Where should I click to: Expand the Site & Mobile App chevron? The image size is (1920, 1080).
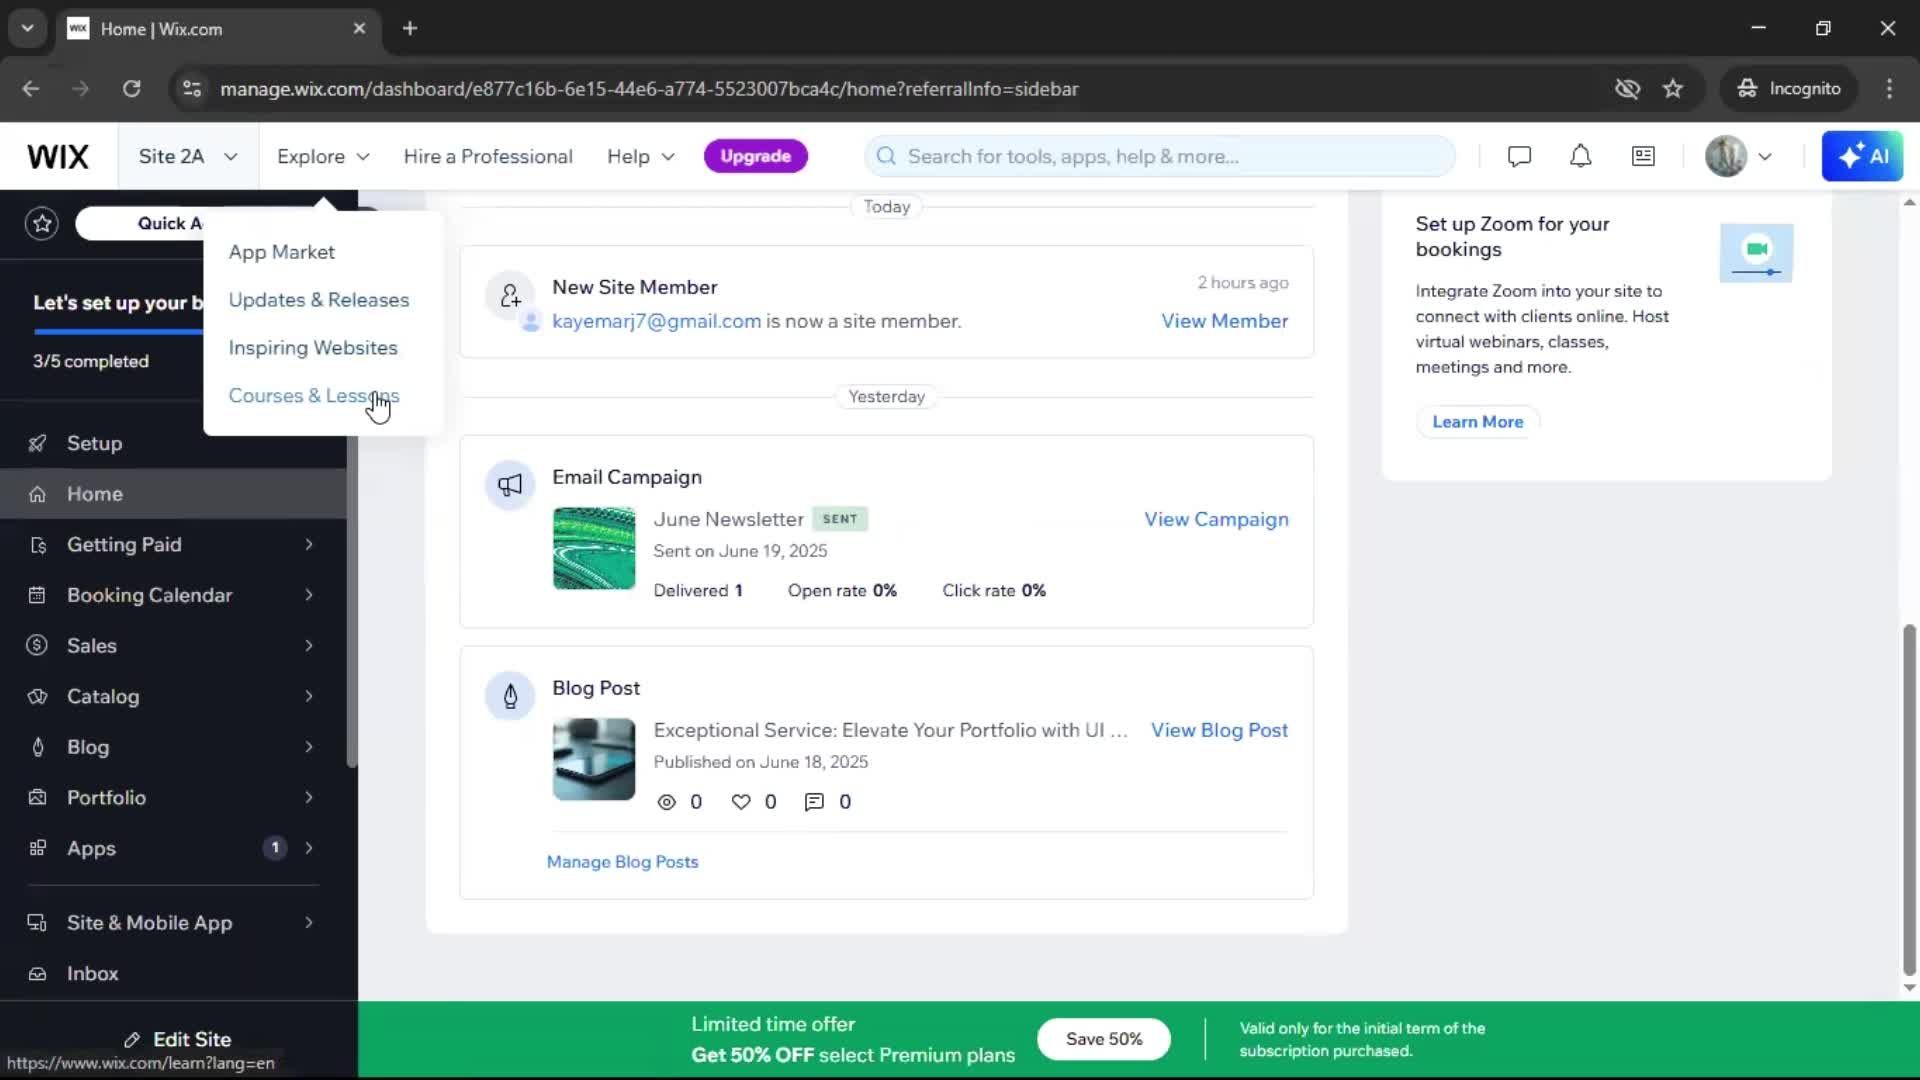pyautogui.click(x=309, y=923)
